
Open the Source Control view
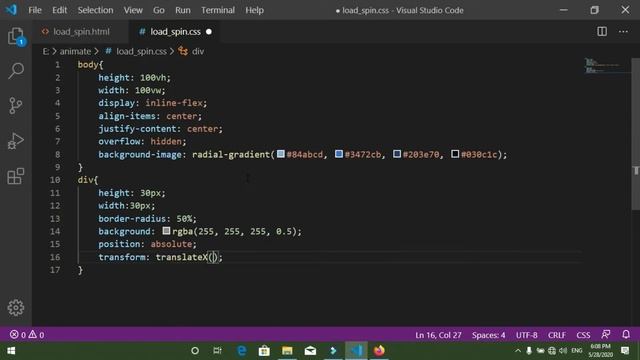click(x=16, y=105)
